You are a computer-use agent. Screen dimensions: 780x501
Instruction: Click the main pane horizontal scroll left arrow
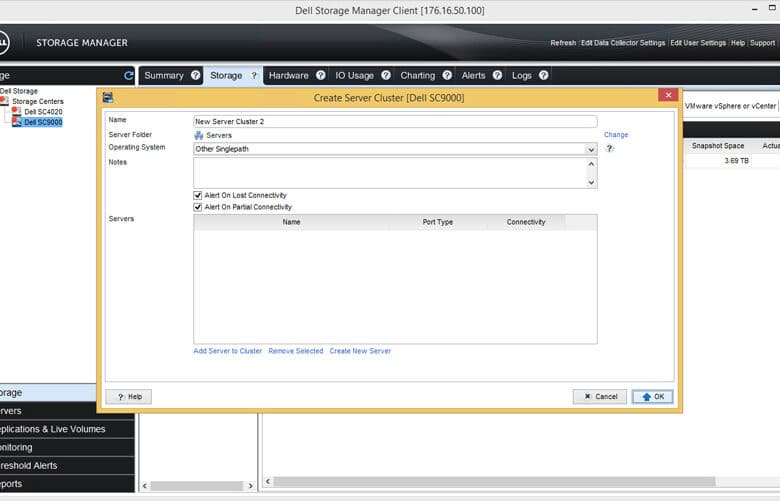pyautogui.click(x=268, y=481)
